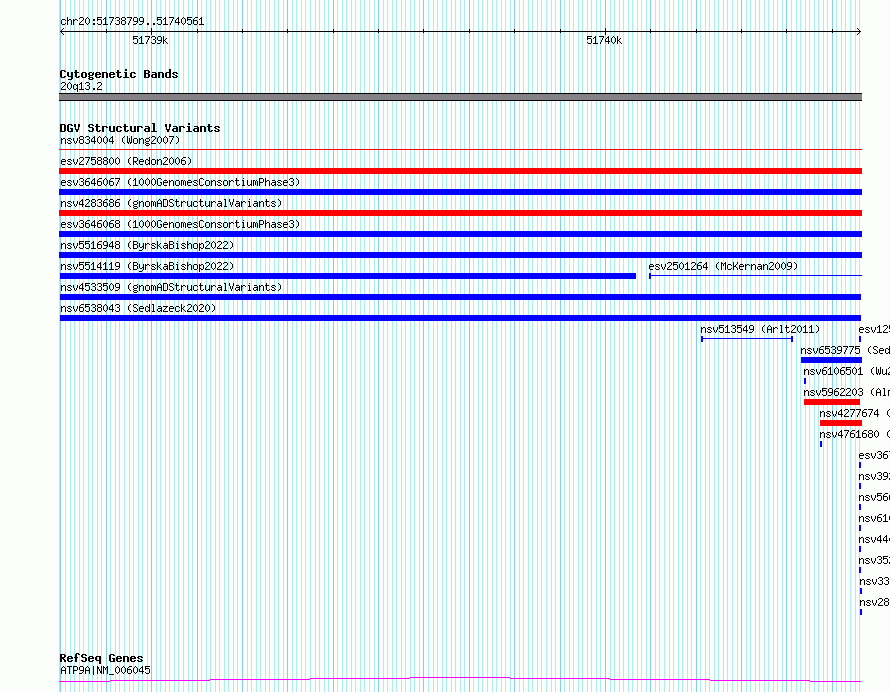Open nsv5516948 (ByrskaBishop2022) label
The width and height of the screenshot is (890, 692).
coord(147,245)
